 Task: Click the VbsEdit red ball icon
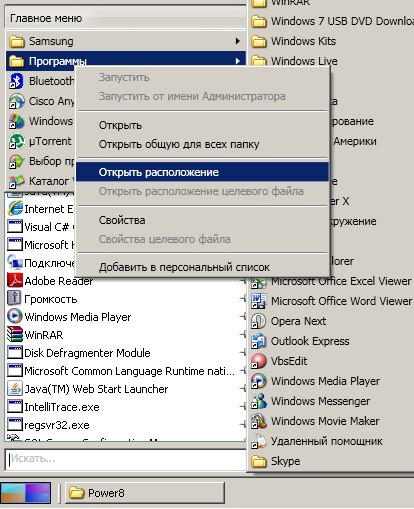259,361
